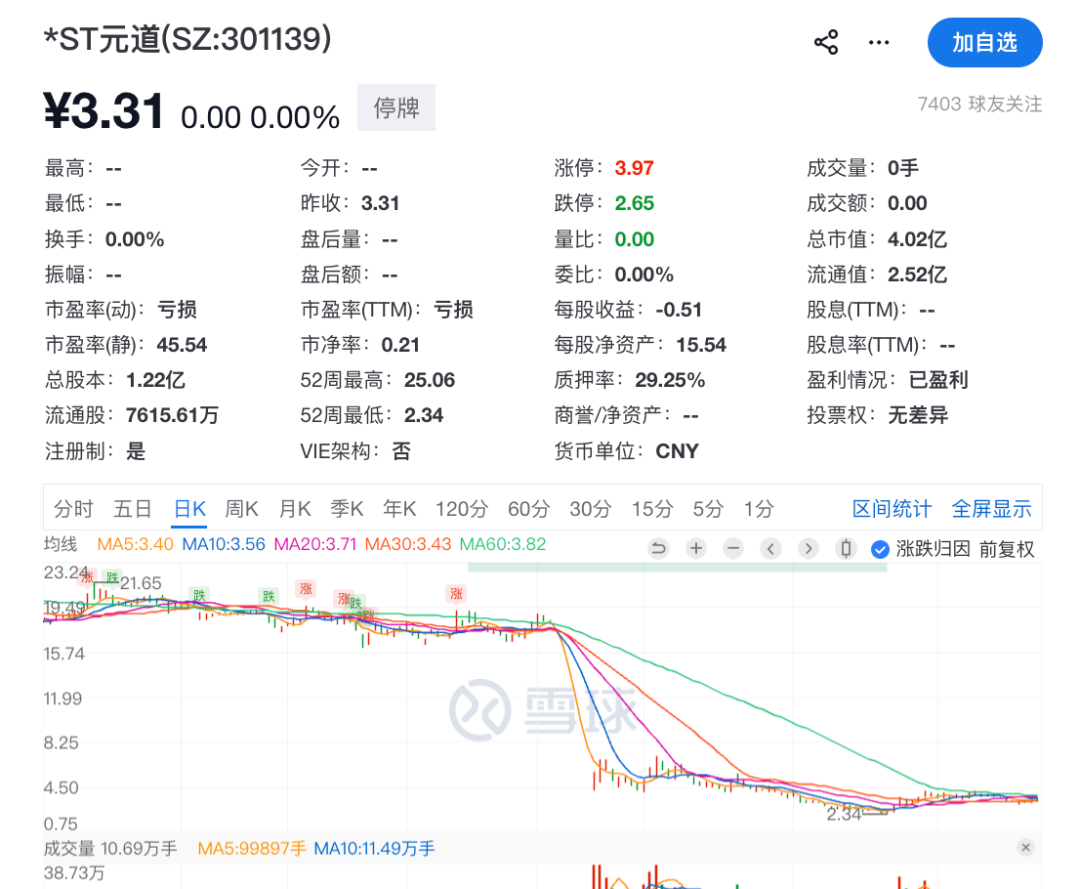
Task: Click the 2.34 low price chart annotation
Action: [x=844, y=815]
